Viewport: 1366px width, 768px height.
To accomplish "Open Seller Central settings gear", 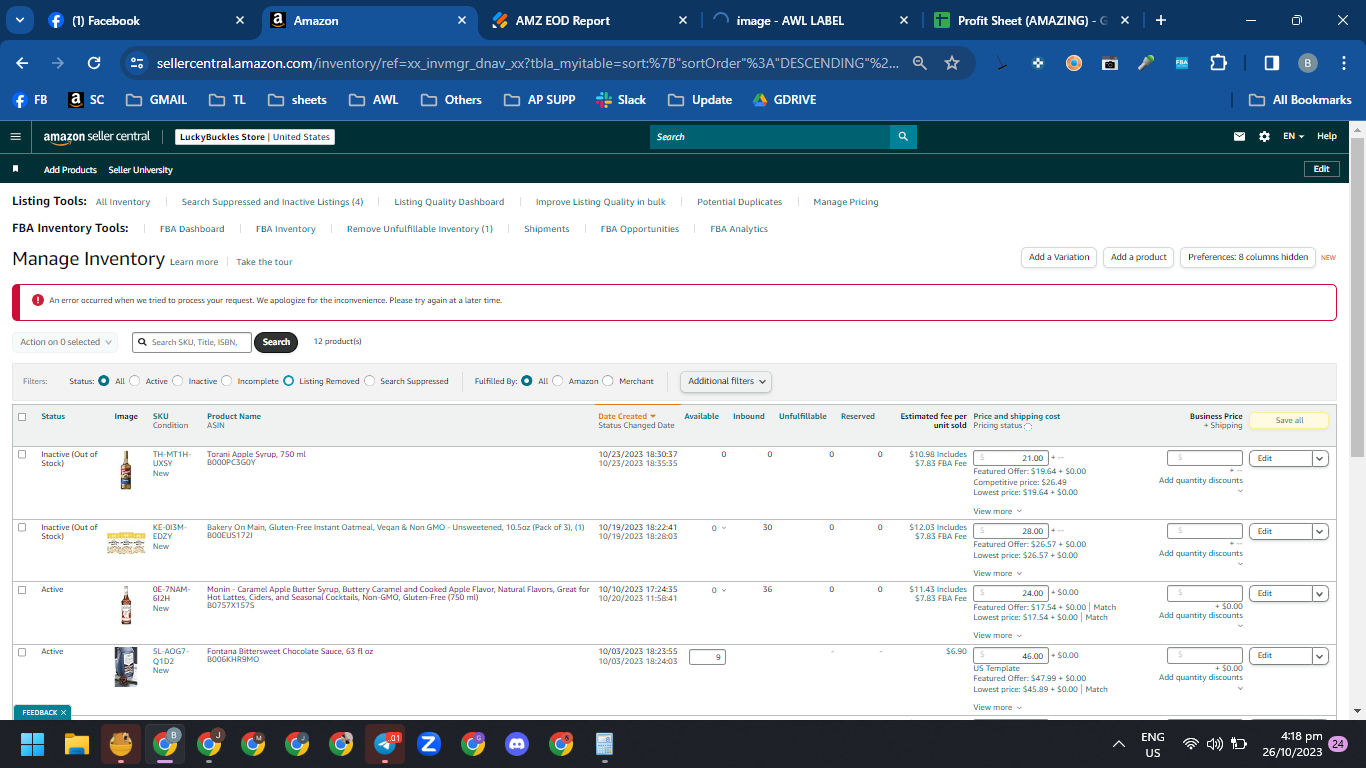I will pyautogui.click(x=1264, y=137).
